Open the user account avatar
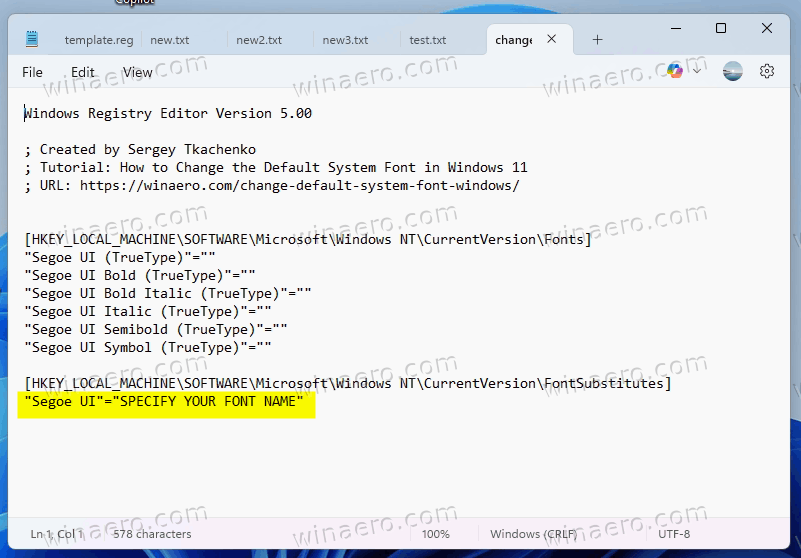 click(x=733, y=71)
